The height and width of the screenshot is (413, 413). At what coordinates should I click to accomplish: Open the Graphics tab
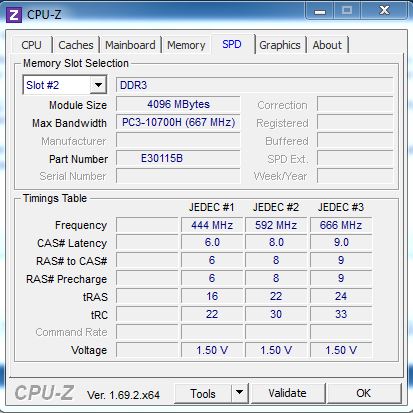(280, 45)
